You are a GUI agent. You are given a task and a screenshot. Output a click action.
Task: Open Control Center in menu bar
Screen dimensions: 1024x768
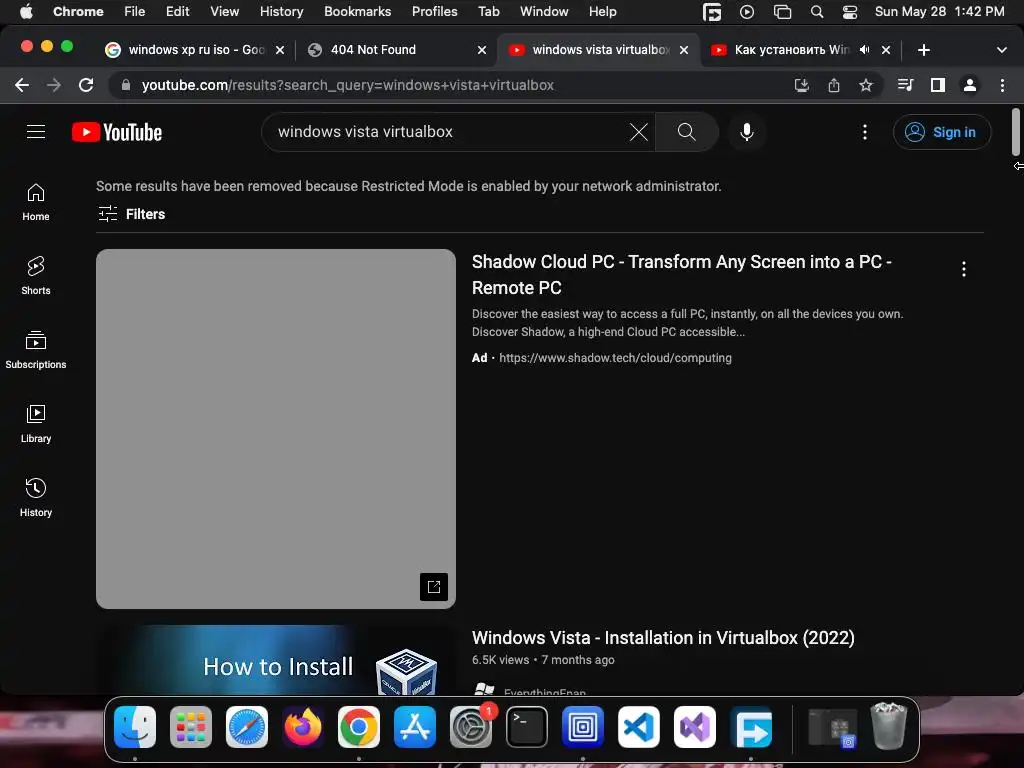tap(850, 11)
